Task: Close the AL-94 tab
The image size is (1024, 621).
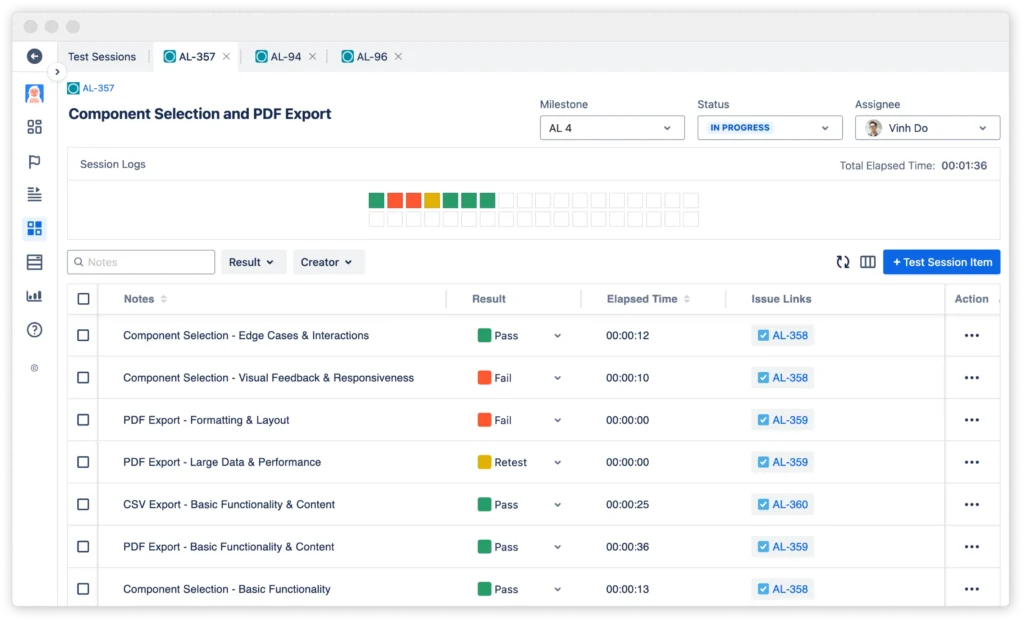Action: [x=312, y=57]
